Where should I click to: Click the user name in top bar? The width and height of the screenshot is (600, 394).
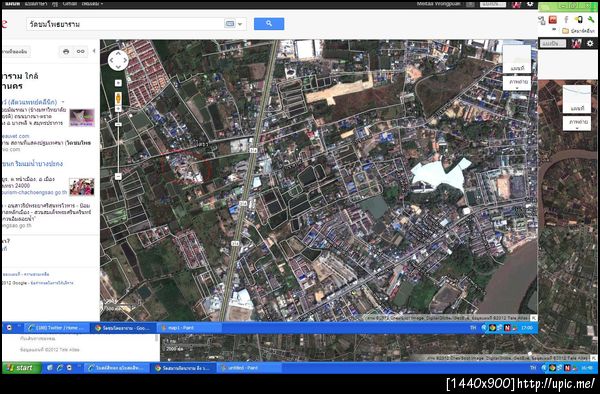pos(439,4)
